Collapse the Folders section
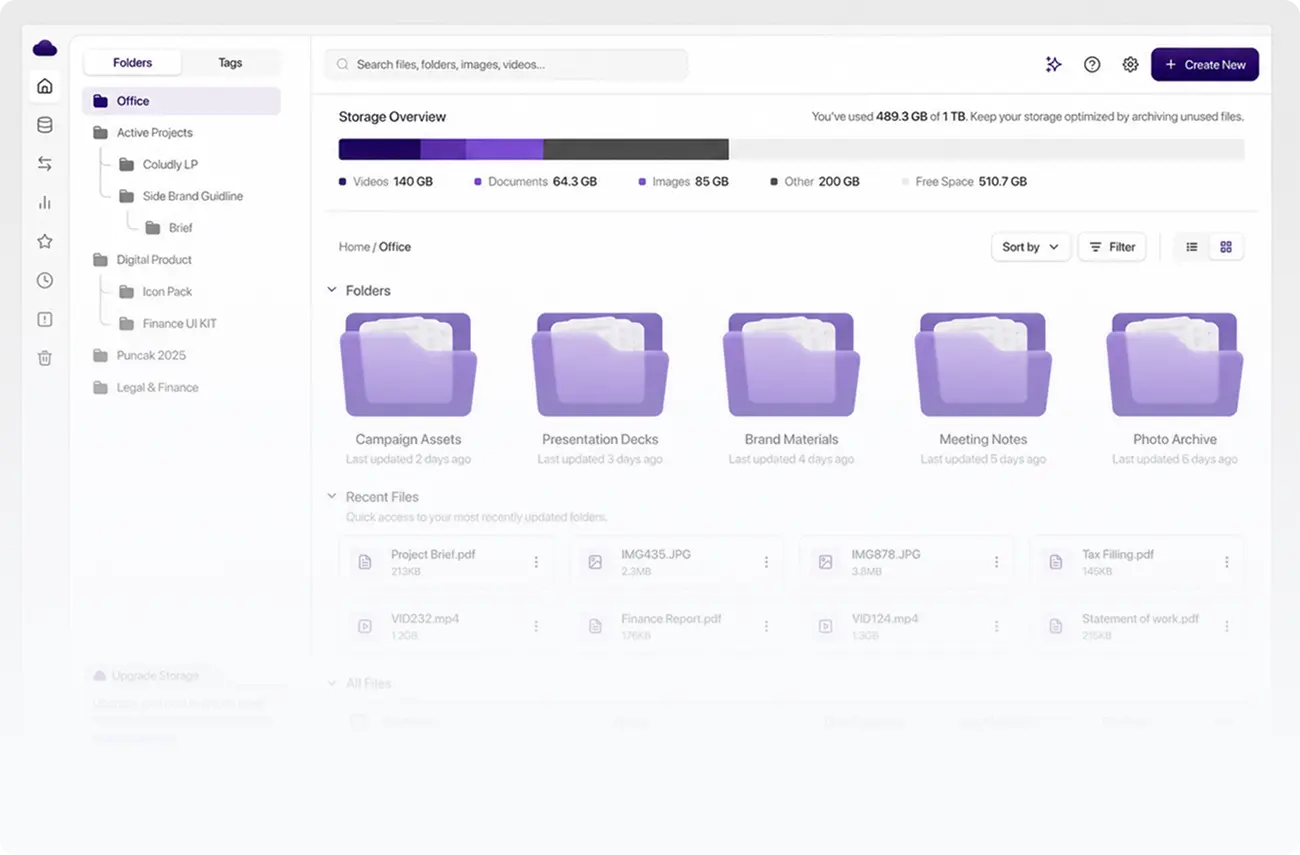 pyautogui.click(x=332, y=290)
